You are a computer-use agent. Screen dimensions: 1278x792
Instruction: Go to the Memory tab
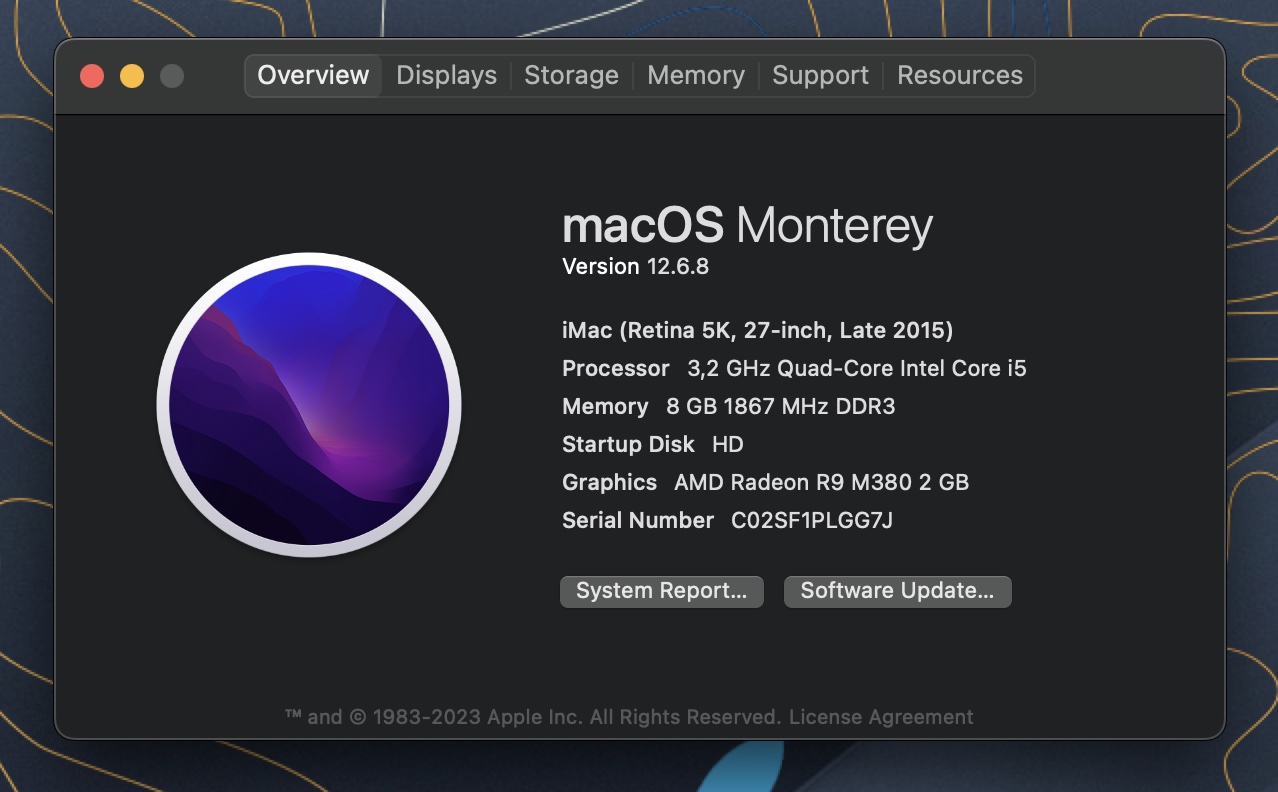pyautogui.click(x=695, y=76)
